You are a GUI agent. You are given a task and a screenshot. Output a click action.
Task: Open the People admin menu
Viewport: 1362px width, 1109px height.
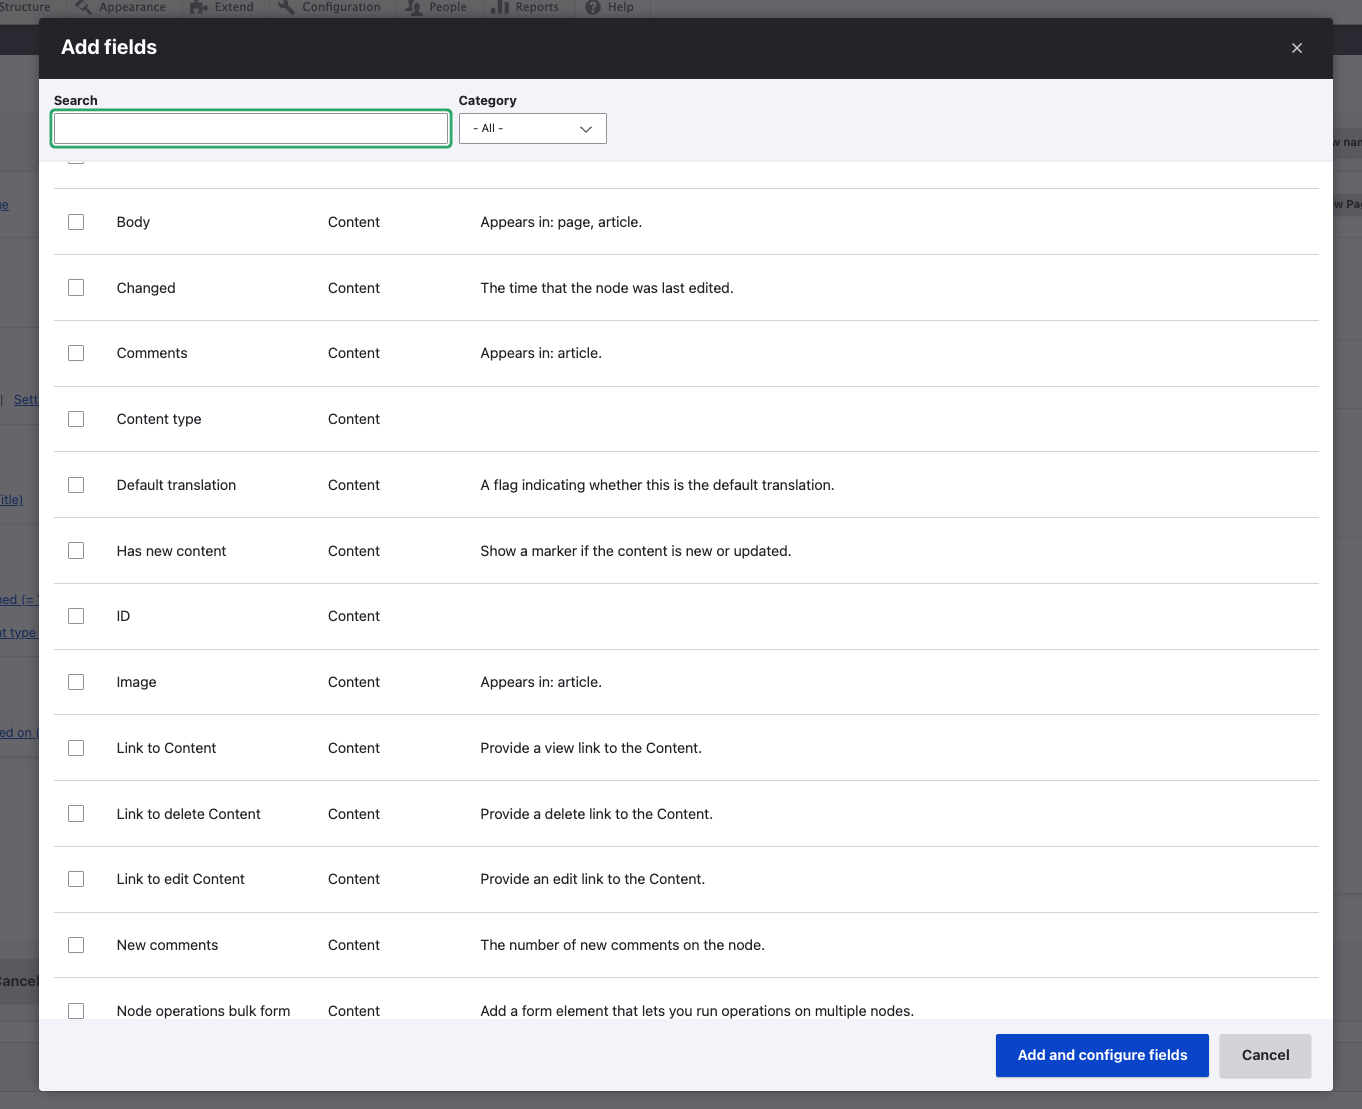(x=437, y=7)
